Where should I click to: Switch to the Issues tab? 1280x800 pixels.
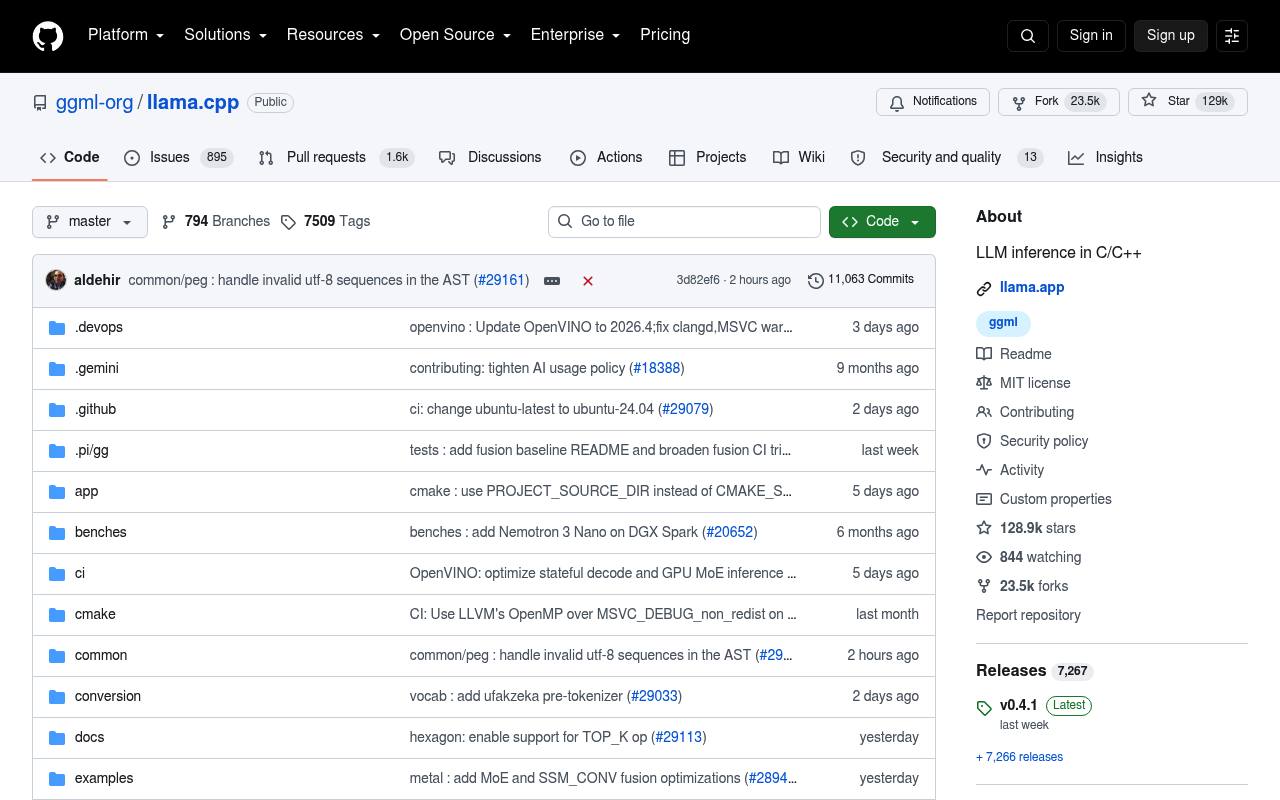pos(178,158)
